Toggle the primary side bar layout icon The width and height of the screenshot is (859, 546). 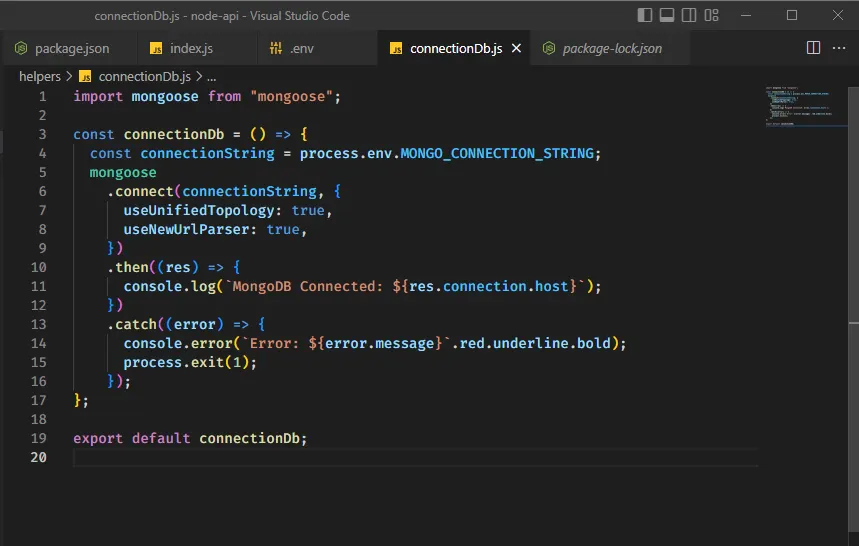coord(645,15)
